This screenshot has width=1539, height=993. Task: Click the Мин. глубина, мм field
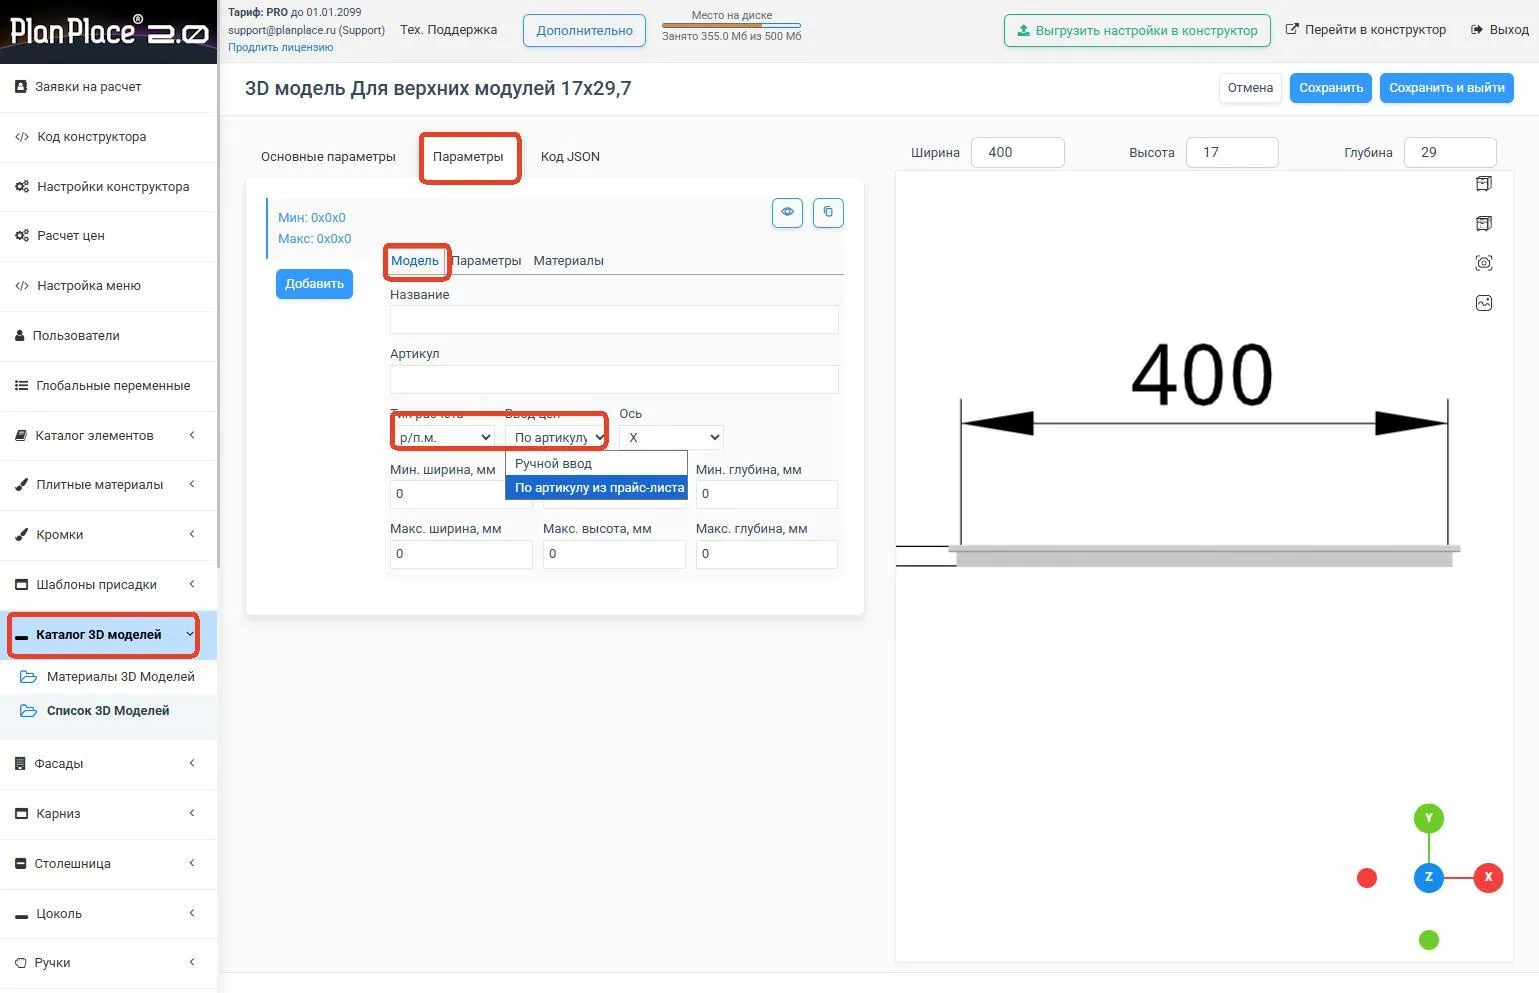coord(767,494)
